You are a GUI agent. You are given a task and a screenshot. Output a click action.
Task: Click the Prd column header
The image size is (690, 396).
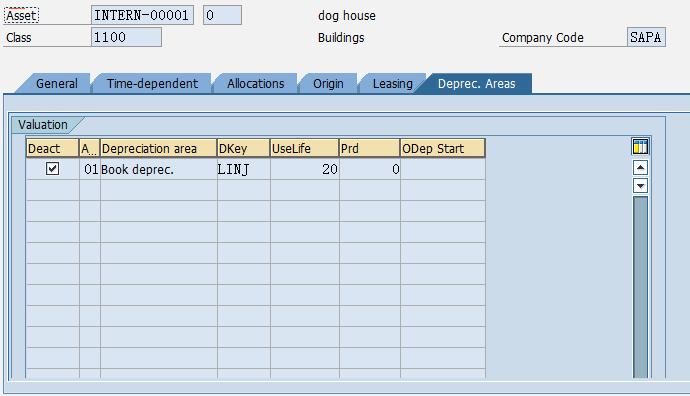pyautogui.click(x=370, y=148)
